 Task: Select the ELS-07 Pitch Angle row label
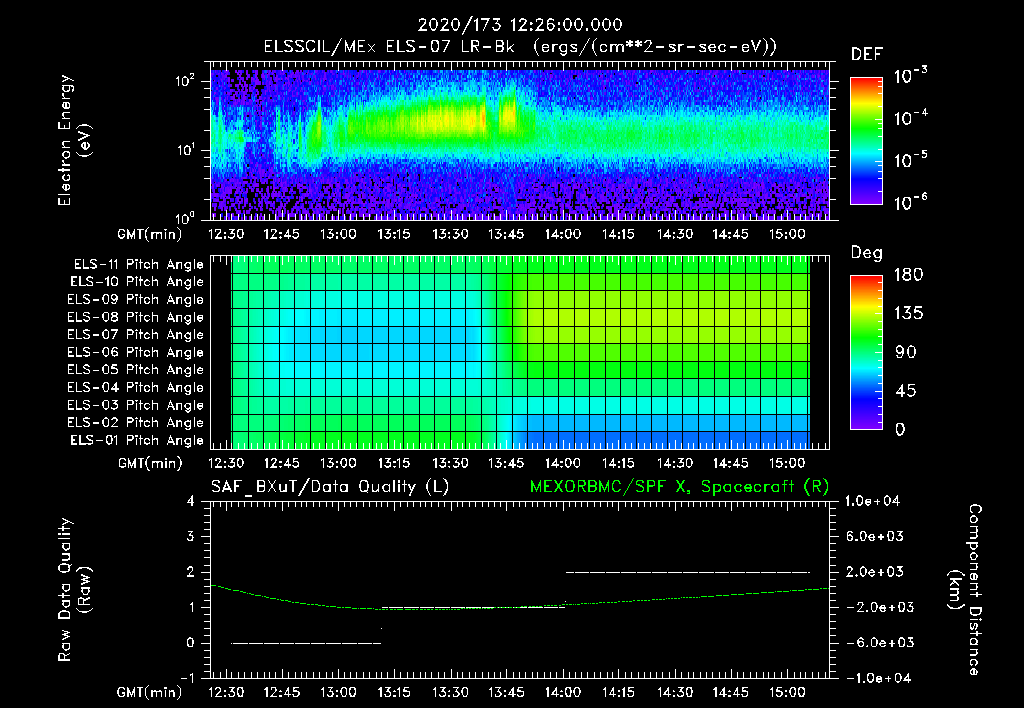(x=136, y=334)
